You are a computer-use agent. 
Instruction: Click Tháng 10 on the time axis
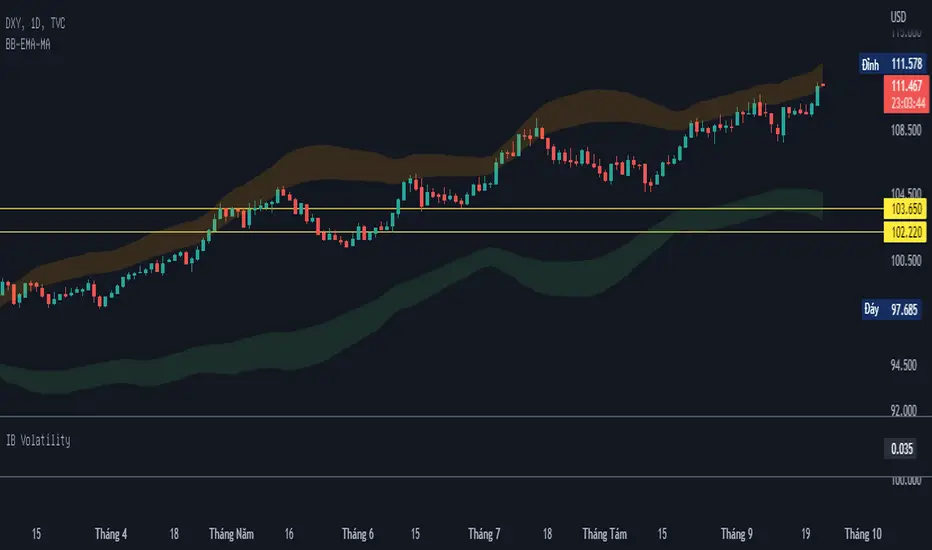click(x=863, y=534)
